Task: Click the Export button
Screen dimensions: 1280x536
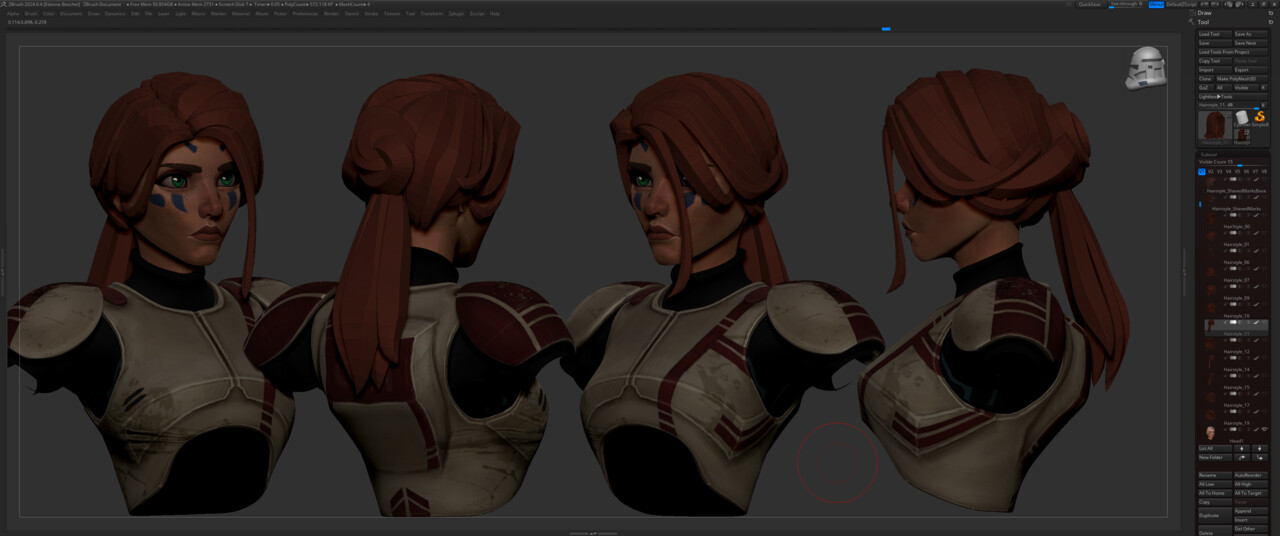Action: coord(1250,70)
